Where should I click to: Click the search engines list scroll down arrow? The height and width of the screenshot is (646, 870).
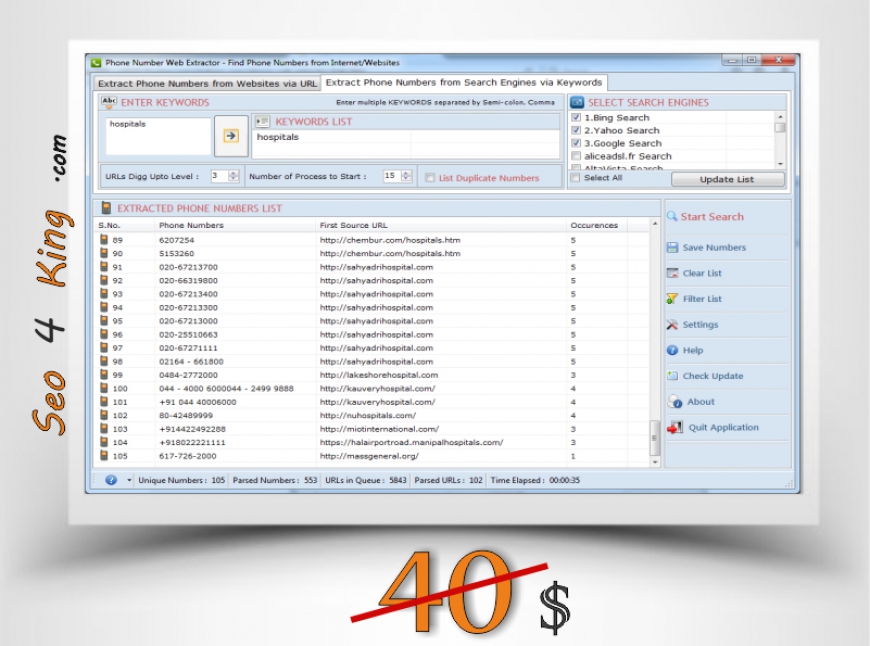pyautogui.click(x=780, y=164)
